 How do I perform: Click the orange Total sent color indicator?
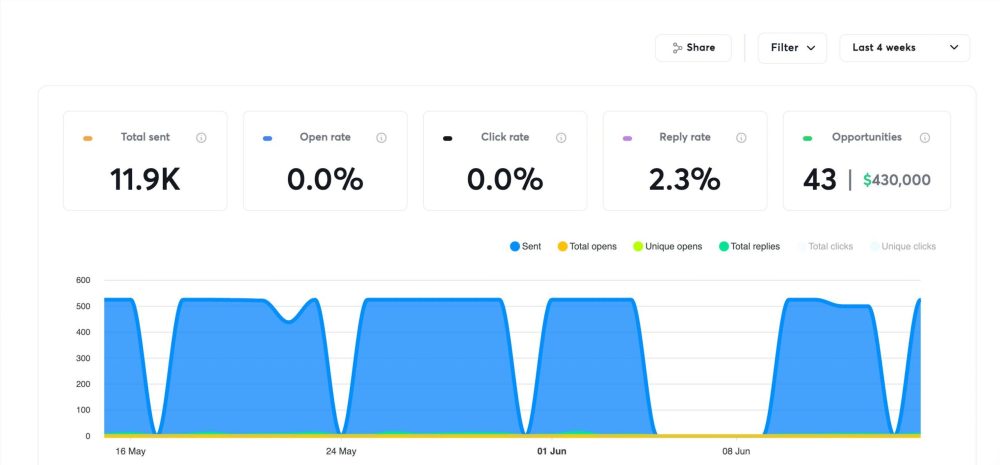coord(88,138)
